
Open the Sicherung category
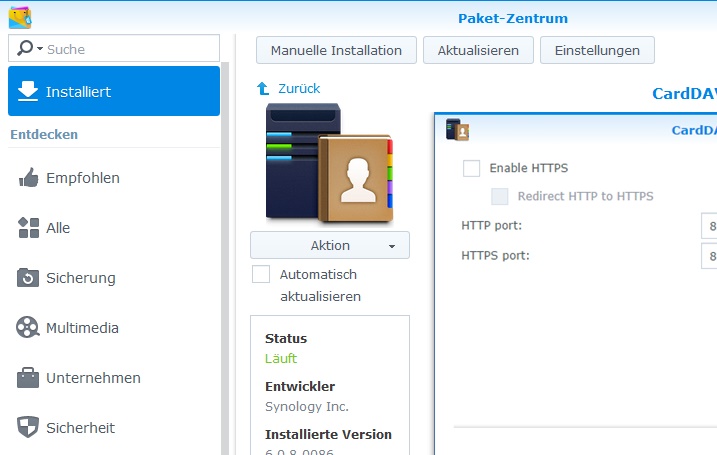point(114,278)
